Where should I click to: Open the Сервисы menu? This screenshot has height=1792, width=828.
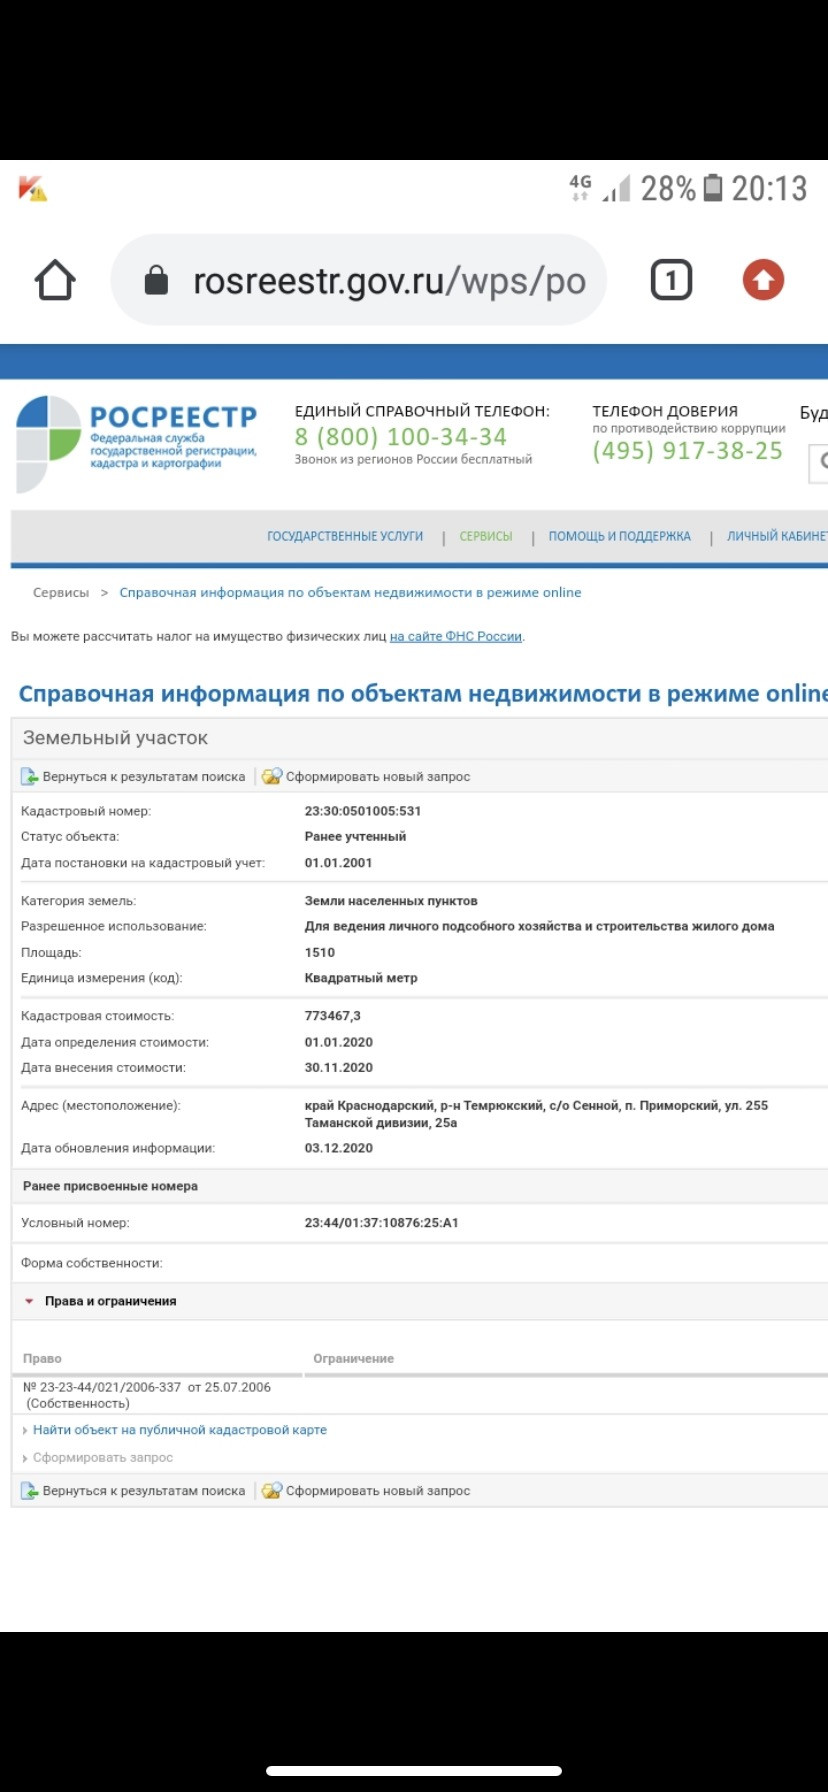coord(486,536)
